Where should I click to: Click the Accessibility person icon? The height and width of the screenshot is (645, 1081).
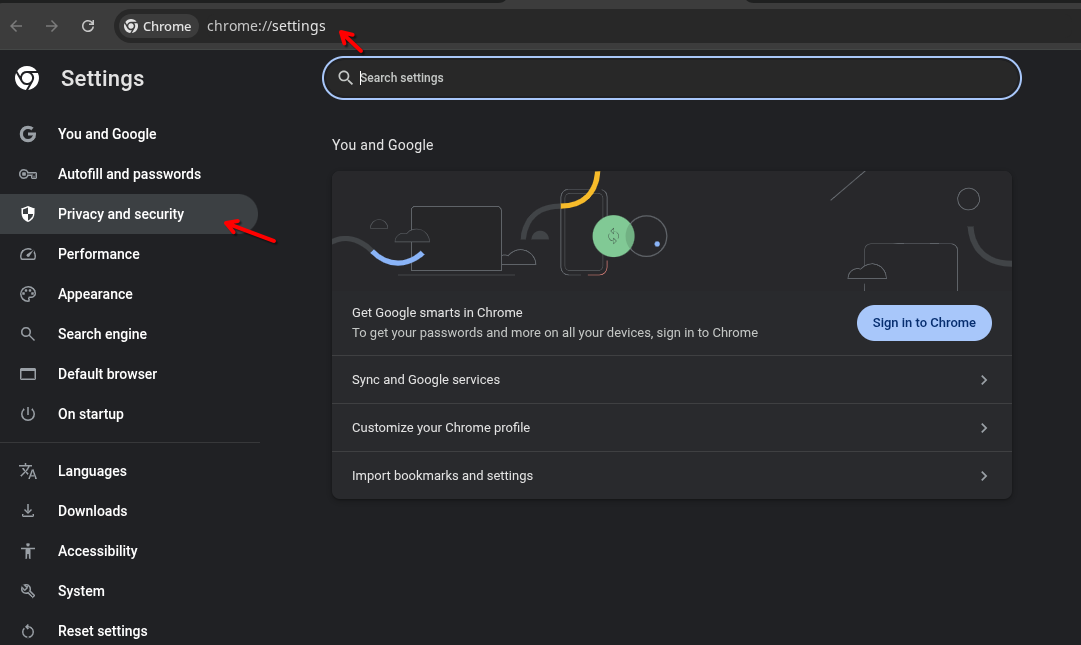click(28, 551)
